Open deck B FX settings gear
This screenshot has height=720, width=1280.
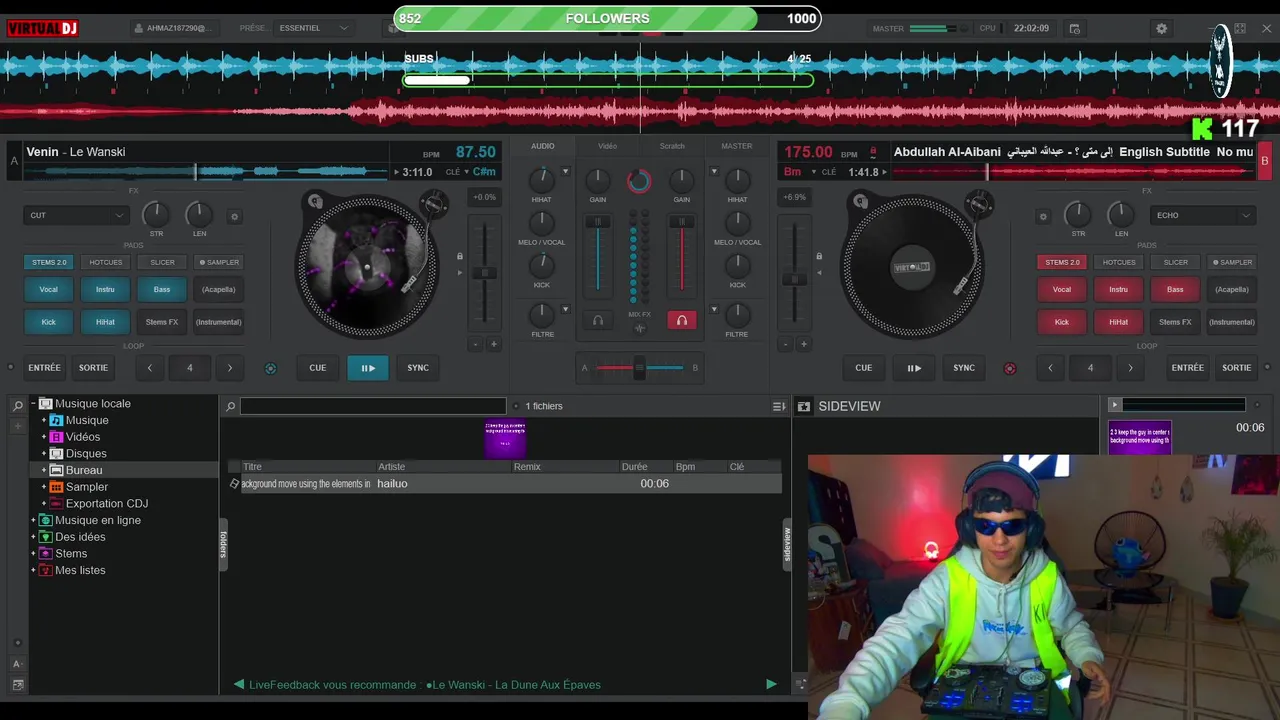click(1043, 216)
